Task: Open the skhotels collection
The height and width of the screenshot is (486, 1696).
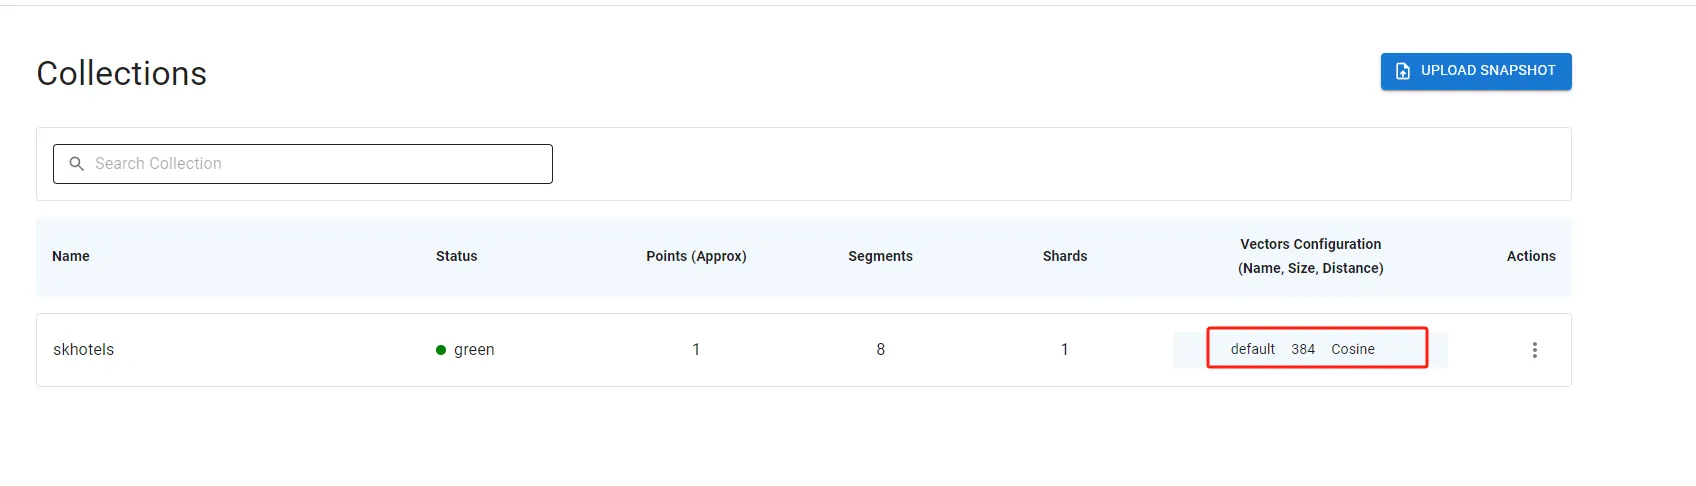Action: [84, 350]
